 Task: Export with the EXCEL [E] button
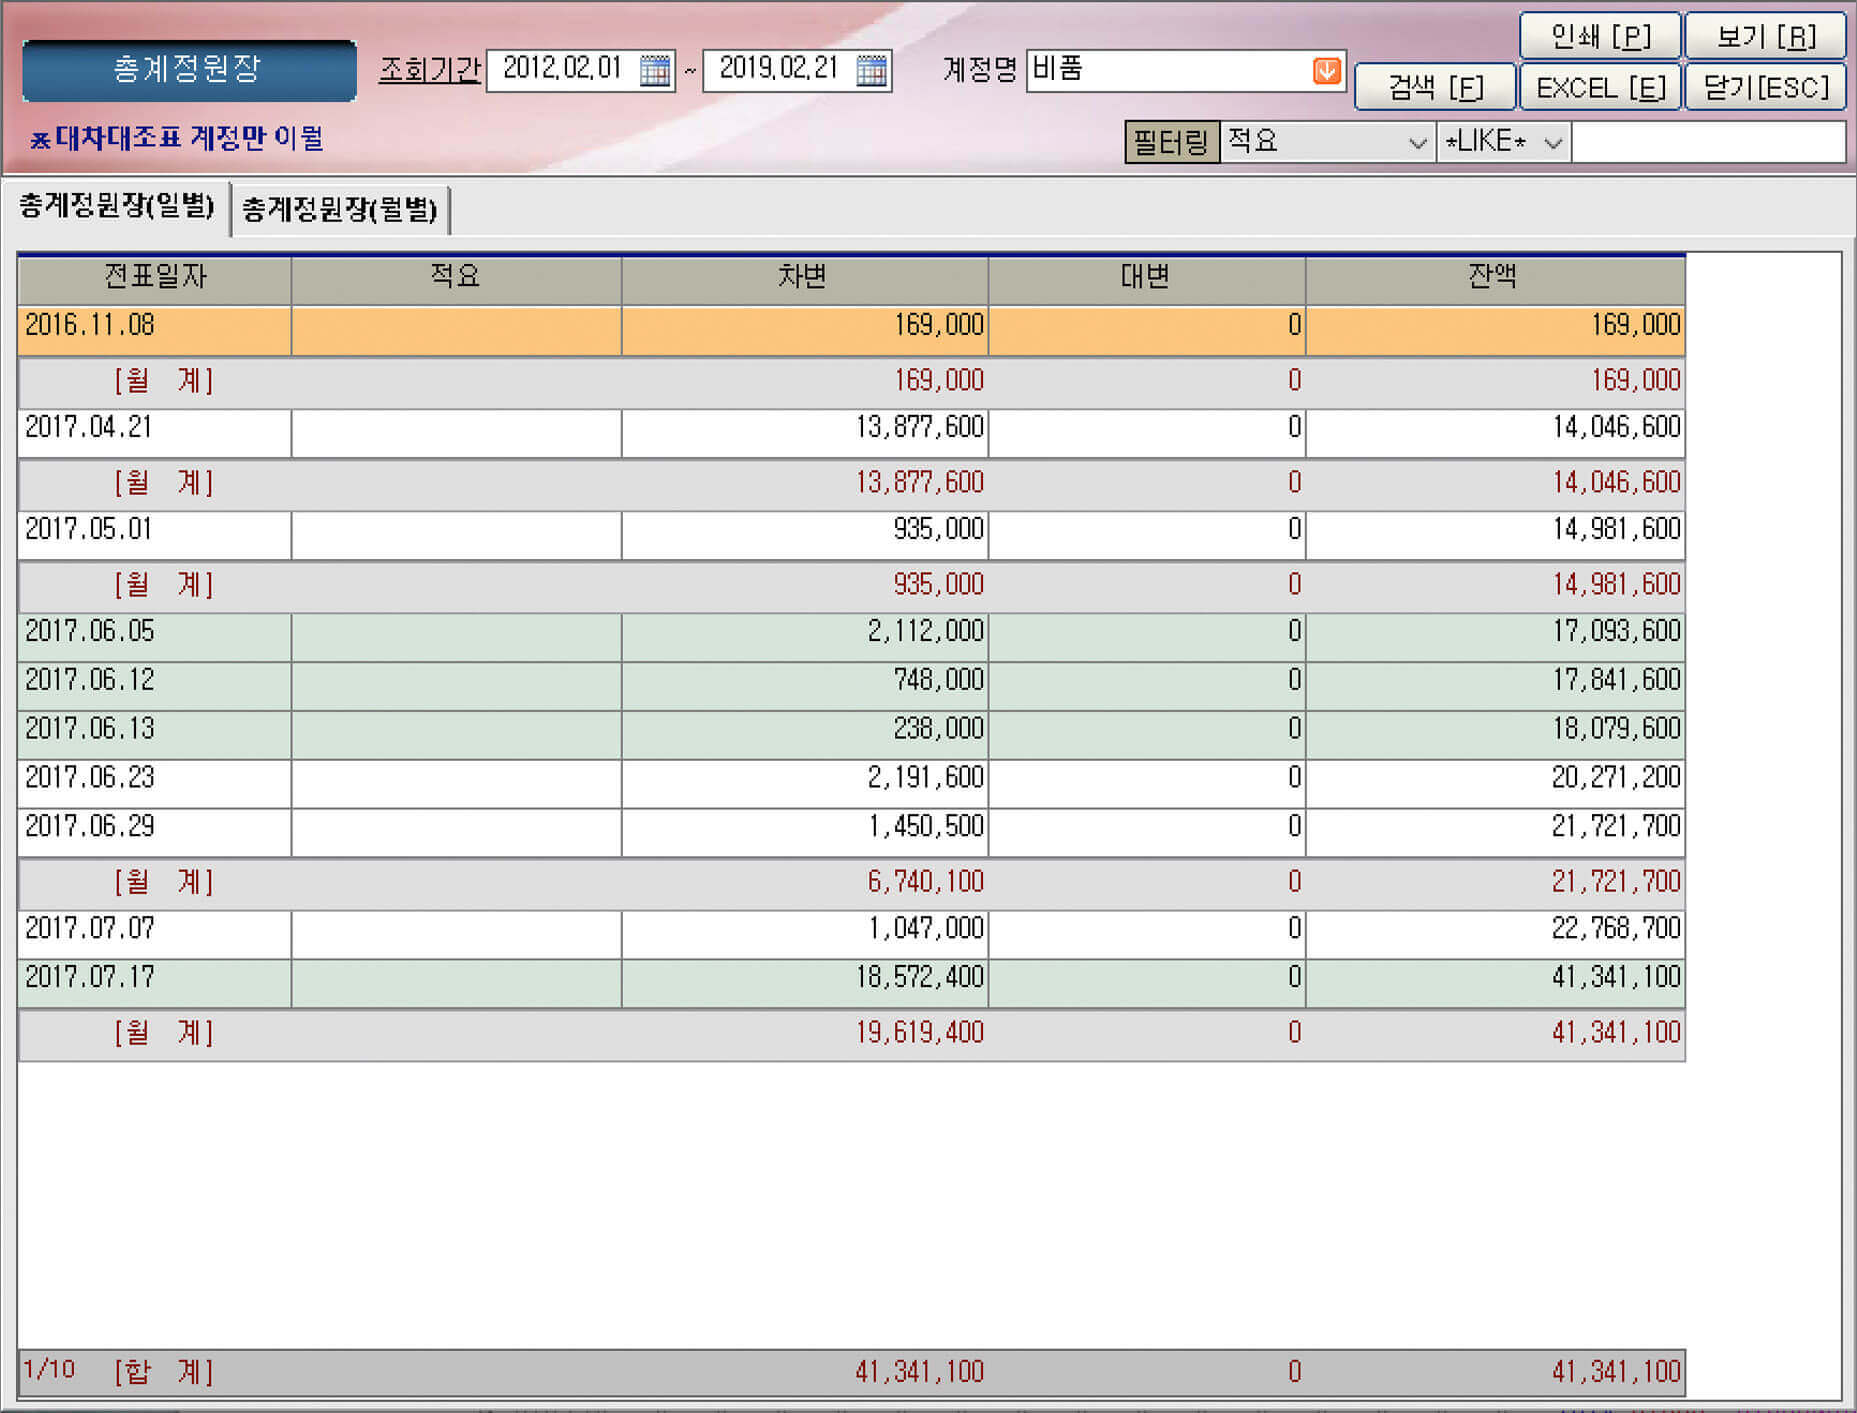1600,88
